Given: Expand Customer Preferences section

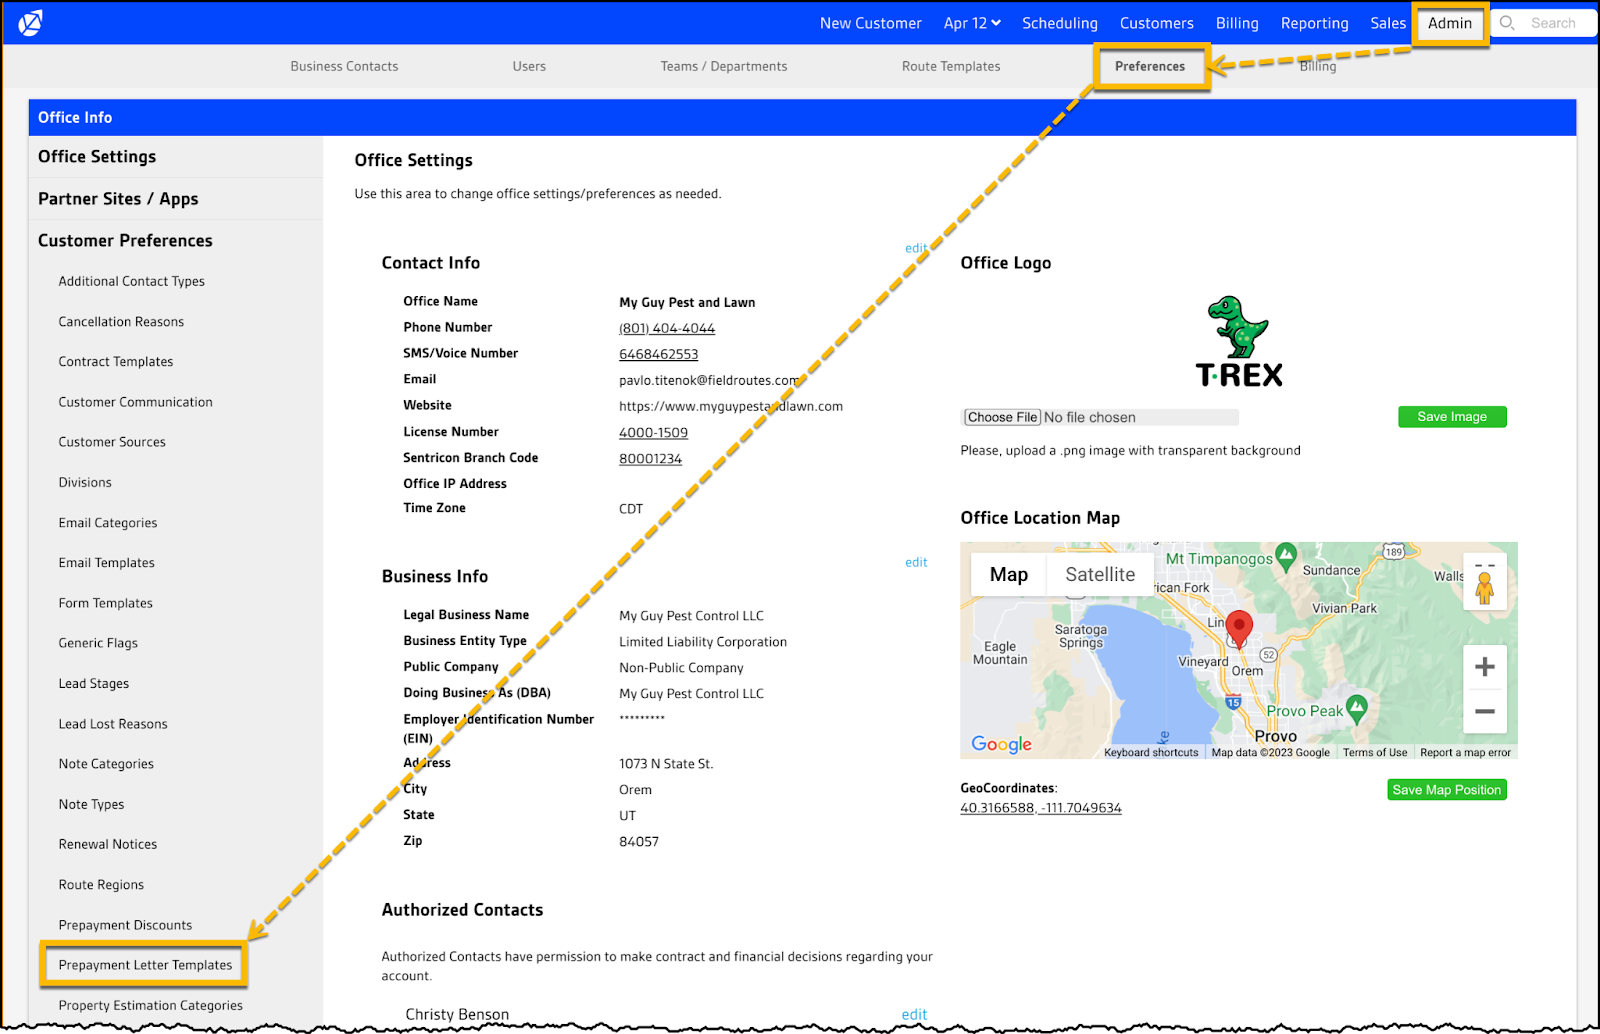Looking at the screenshot, I should 125,241.
